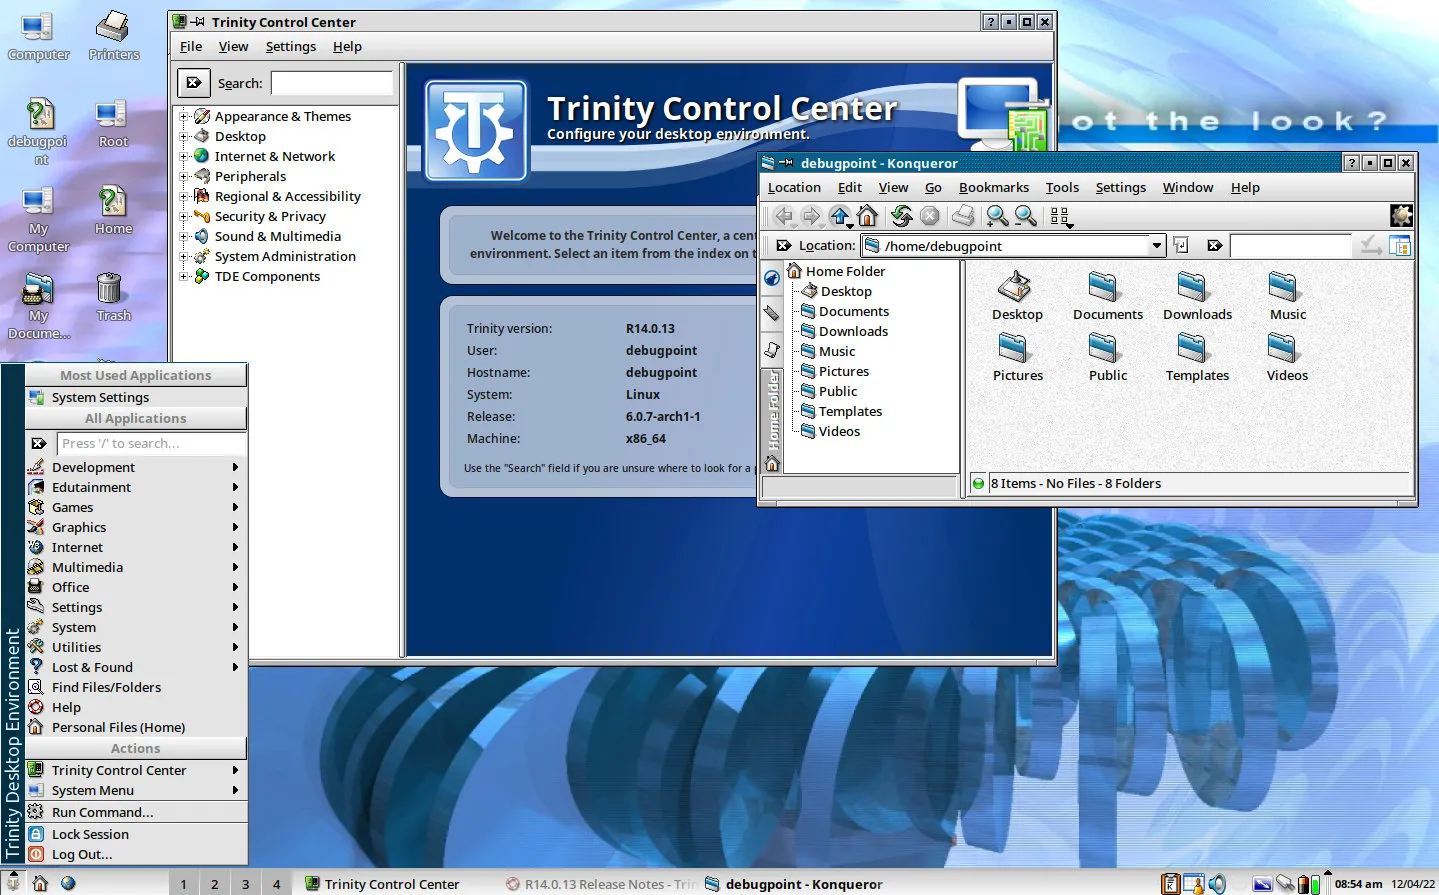
Task: Click the search arrow icon in Trinity Control Center
Action: [193, 82]
